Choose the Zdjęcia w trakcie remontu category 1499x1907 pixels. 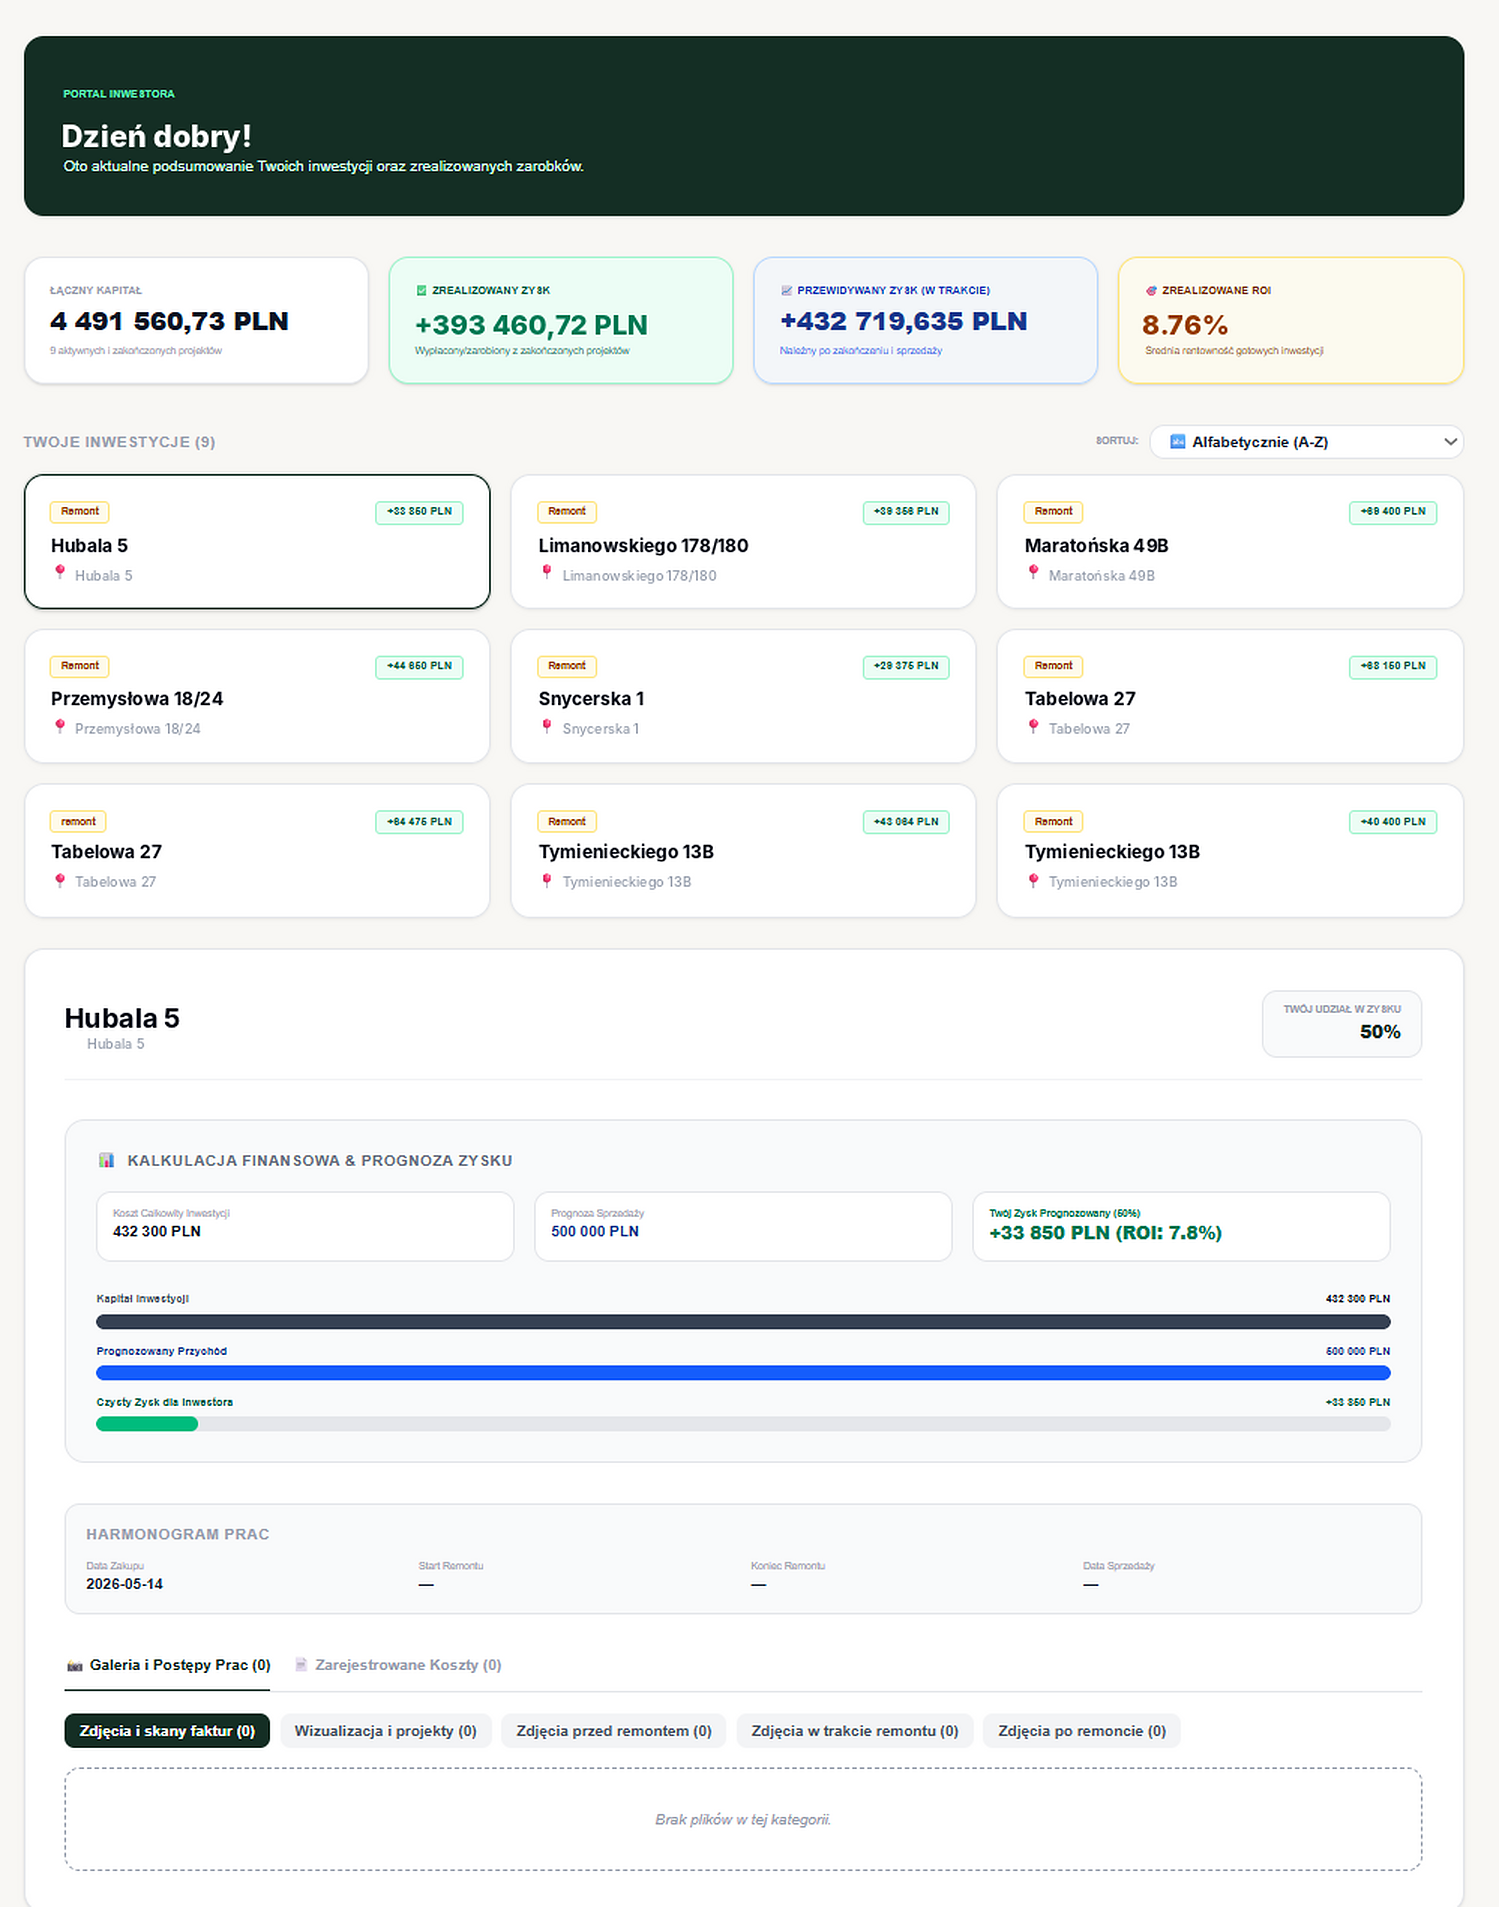pyautogui.click(x=855, y=1731)
